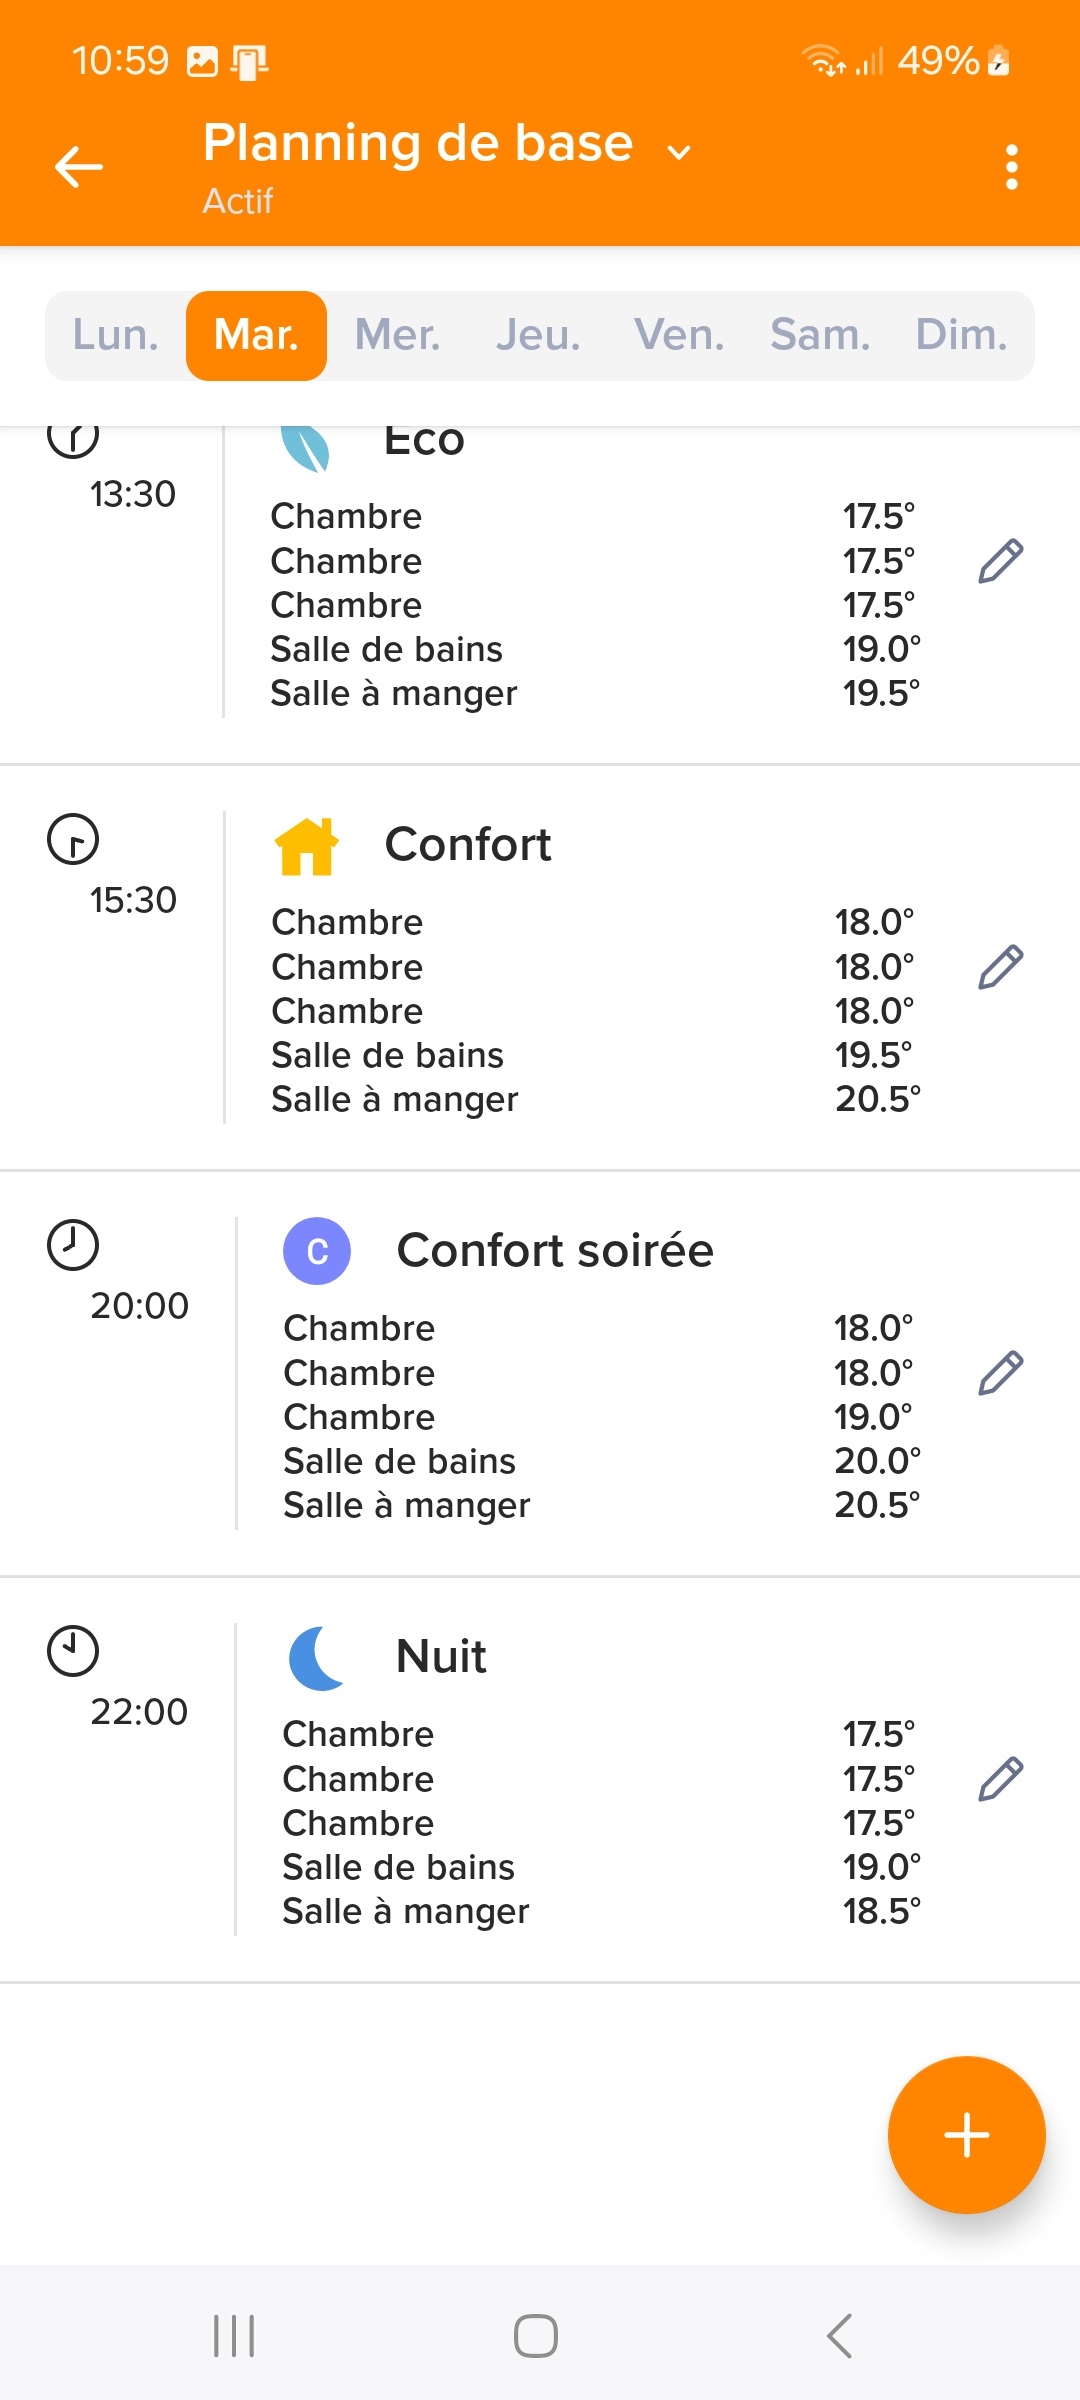
Task: Tap the blue moon Nuit icon
Action: click(317, 1658)
